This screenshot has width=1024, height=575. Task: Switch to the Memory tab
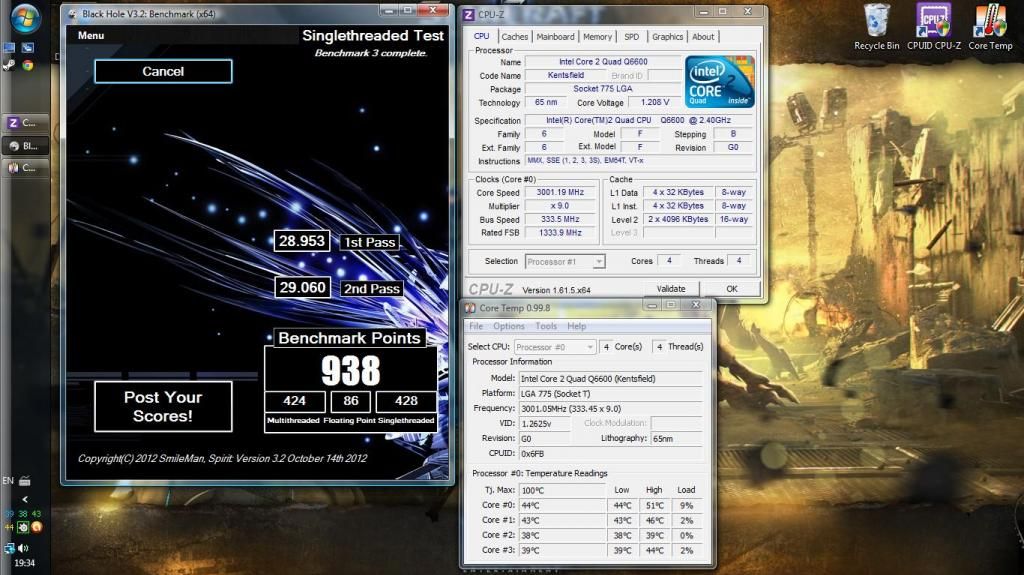pos(598,37)
